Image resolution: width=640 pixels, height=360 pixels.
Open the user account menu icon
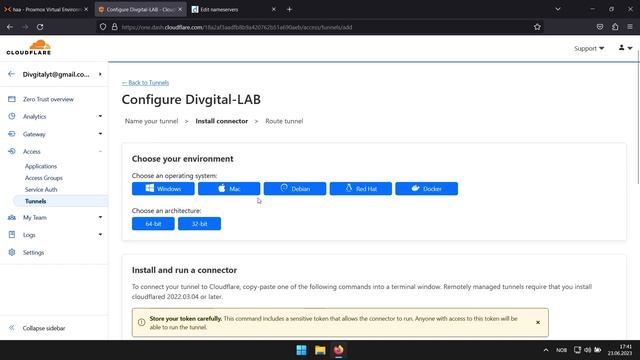tap(625, 48)
